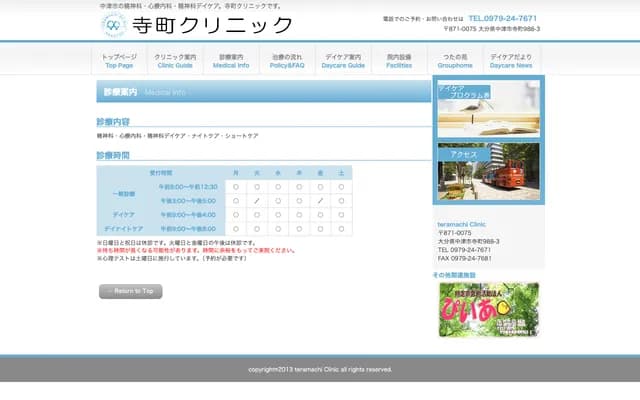This screenshot has height=400, width=640.
Task: Click the 診療時間 section heading
Action: pos(113,155)
